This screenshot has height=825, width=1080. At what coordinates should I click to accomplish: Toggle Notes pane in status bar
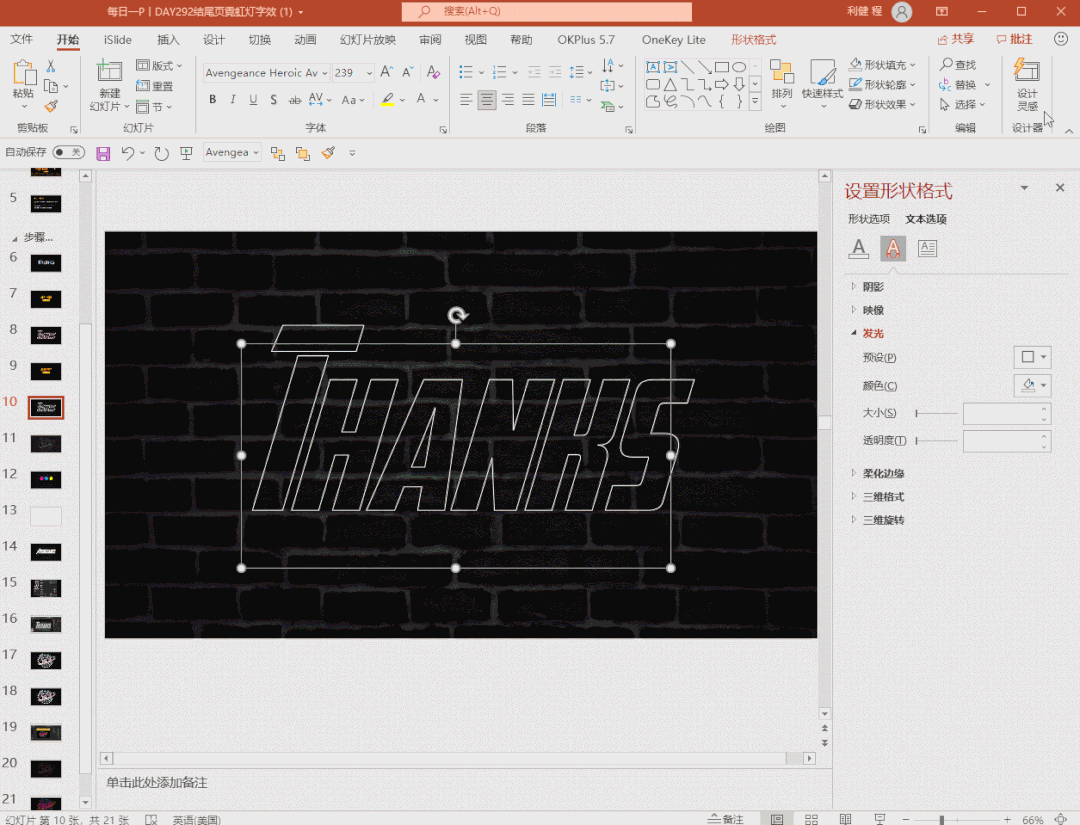click(x=726, y=819)
